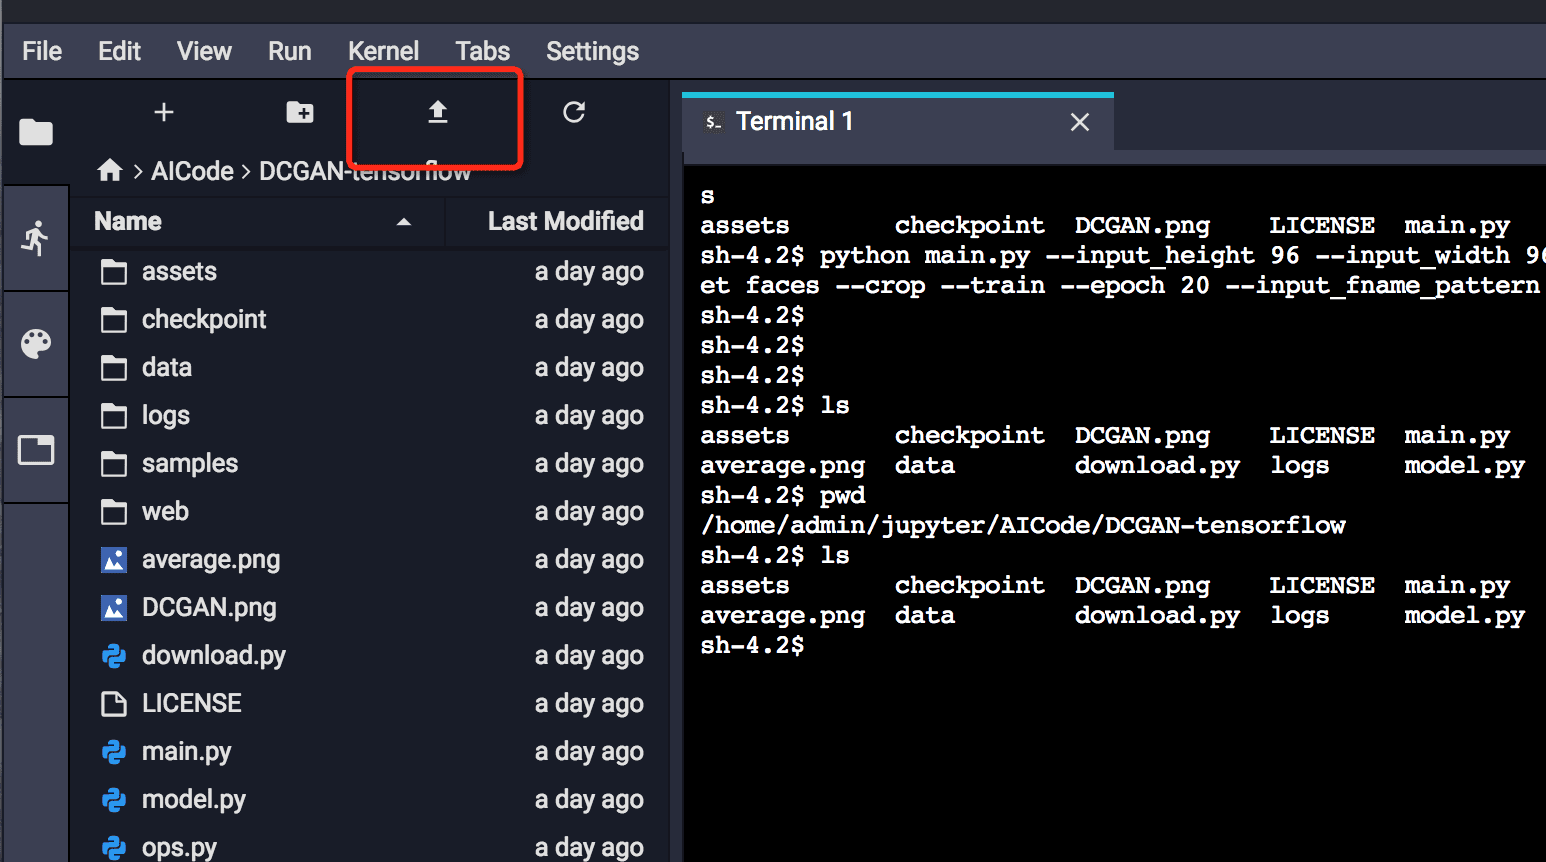1546x862 pixels.
Task: Select the checkpoint folder
Action: (204, 320)
